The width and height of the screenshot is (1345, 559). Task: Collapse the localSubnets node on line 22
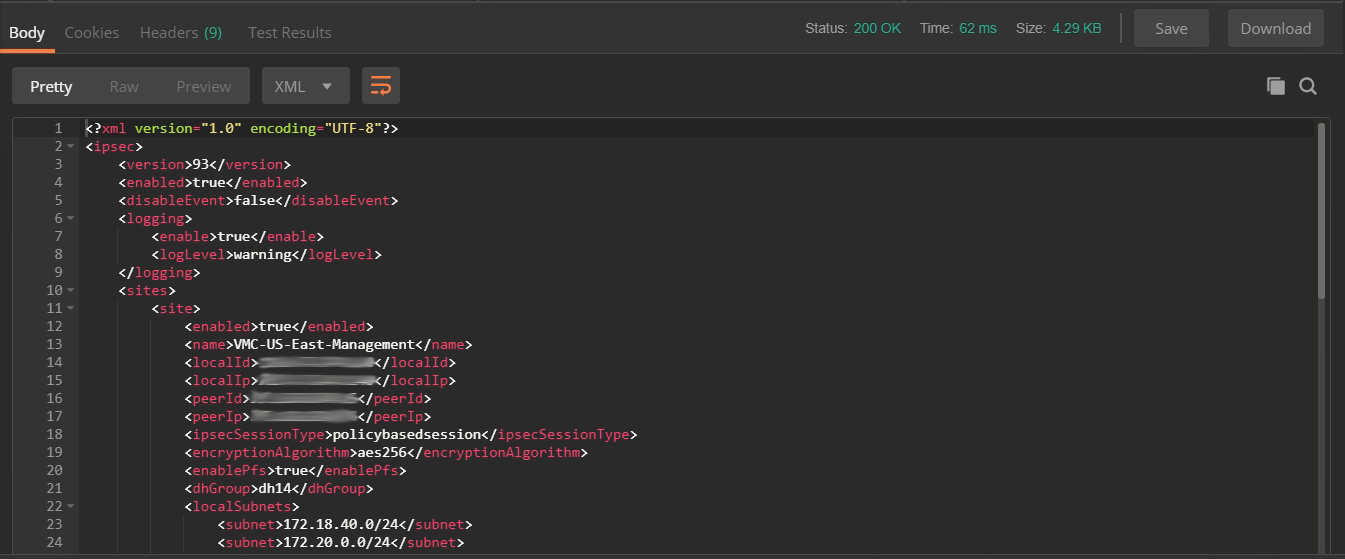70,507
